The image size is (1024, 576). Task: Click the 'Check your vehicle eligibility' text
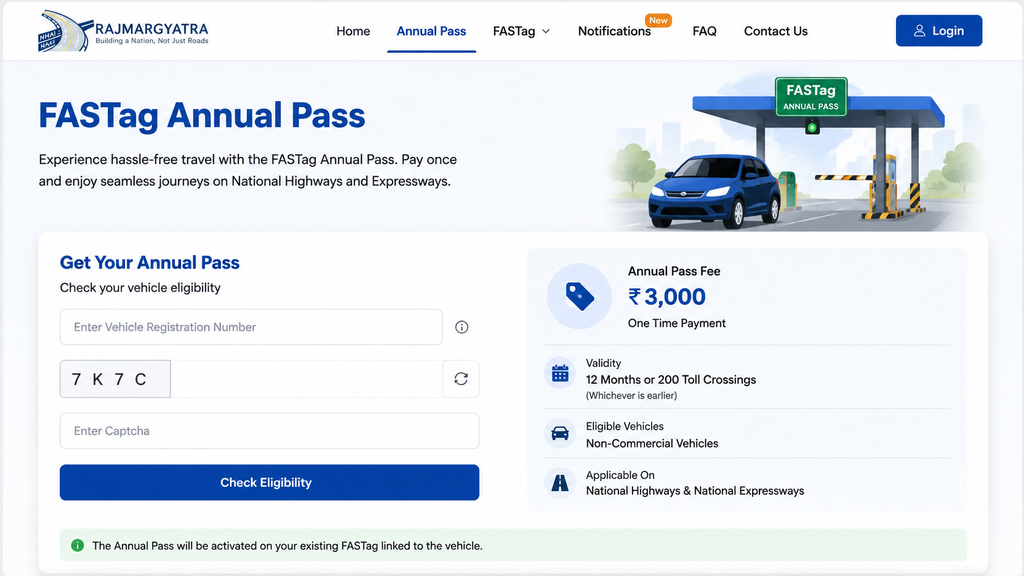(140, 288)
